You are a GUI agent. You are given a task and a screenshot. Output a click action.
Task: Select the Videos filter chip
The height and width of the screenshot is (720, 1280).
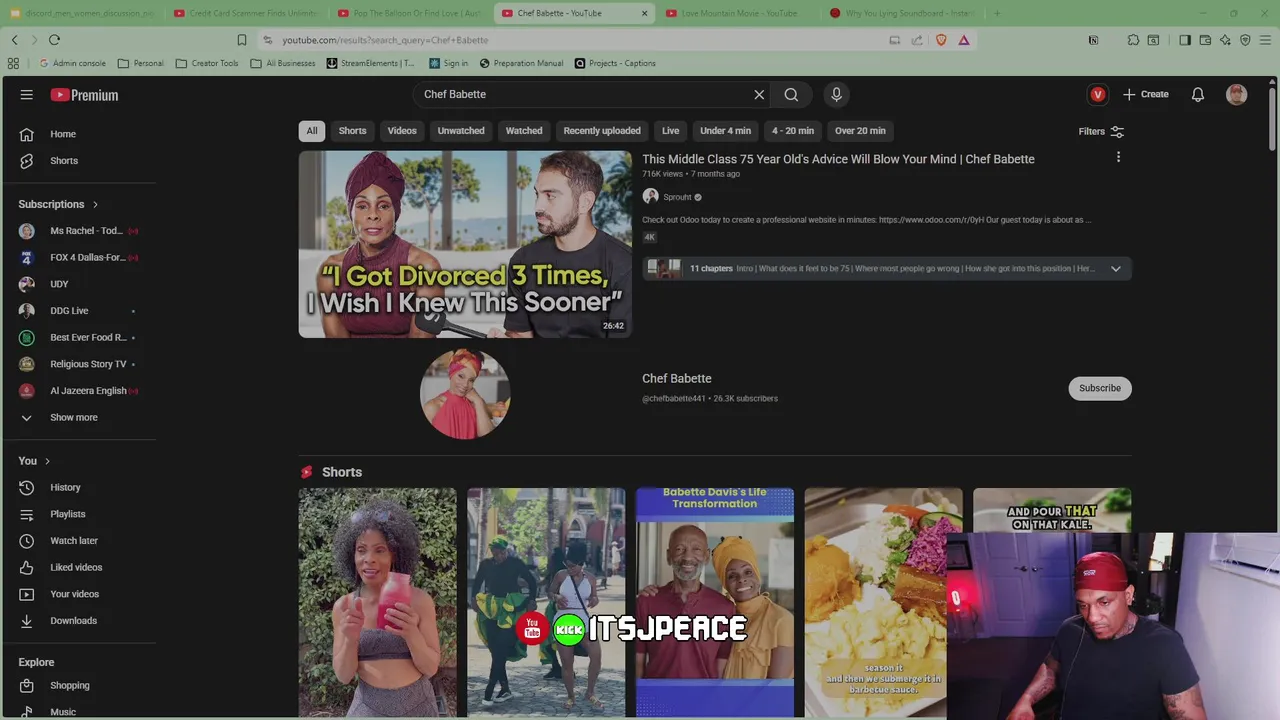point(402,131)
